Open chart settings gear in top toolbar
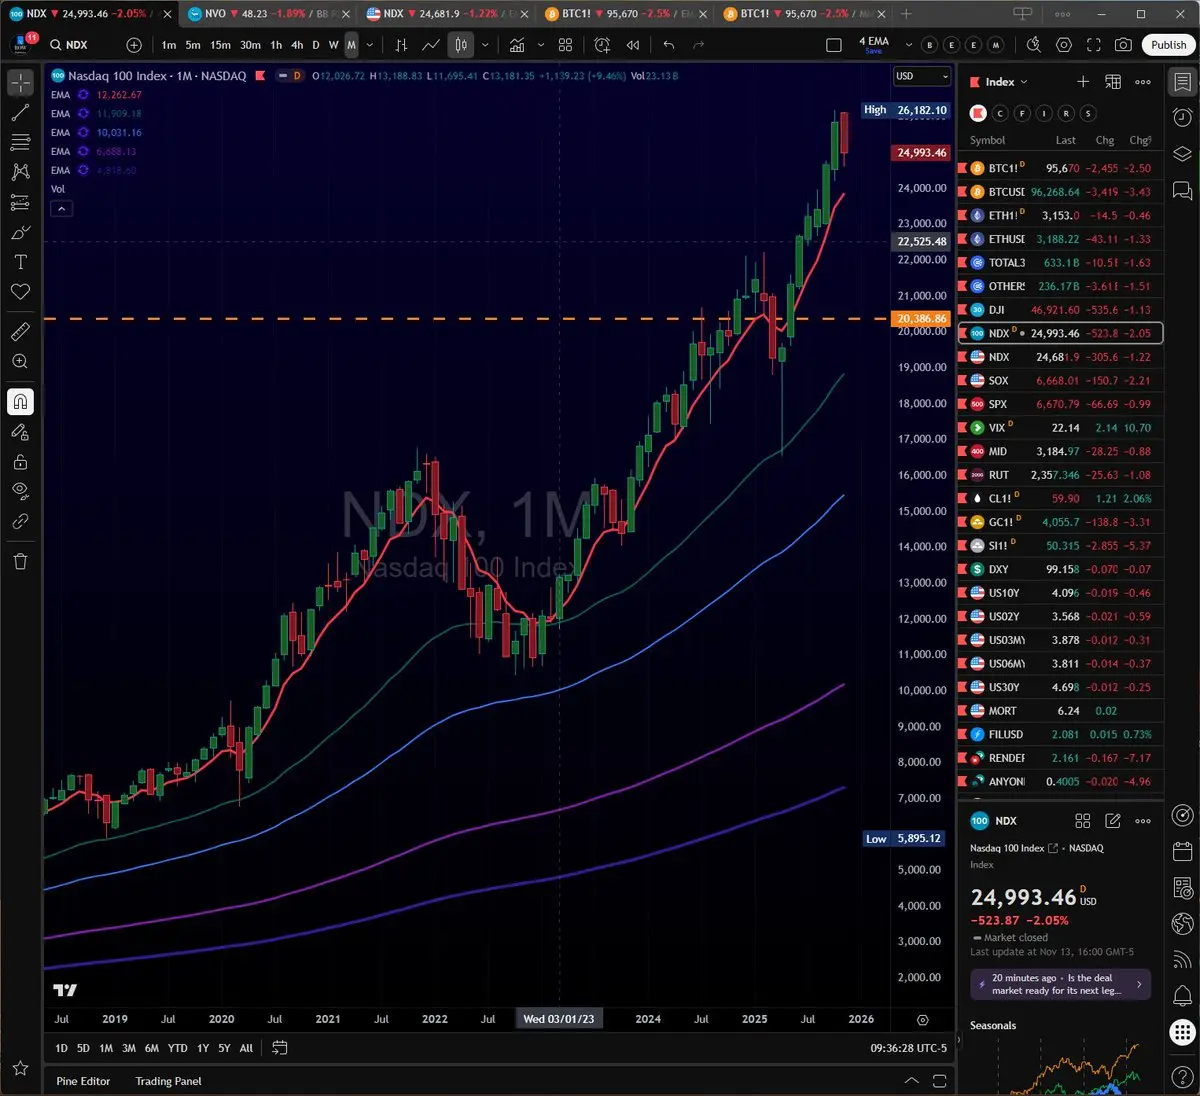1200x1096 pixels. [x=1064, y=45]
